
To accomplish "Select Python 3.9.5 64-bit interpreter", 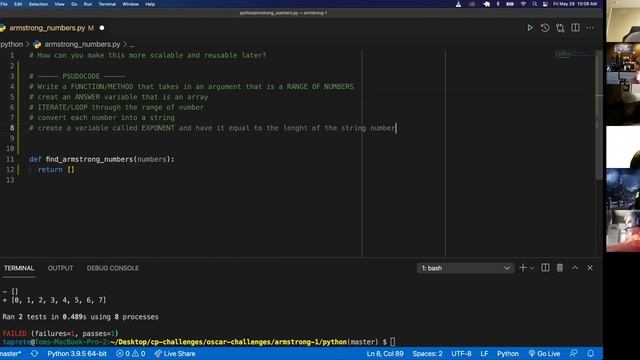I will [x=77, y=353].
